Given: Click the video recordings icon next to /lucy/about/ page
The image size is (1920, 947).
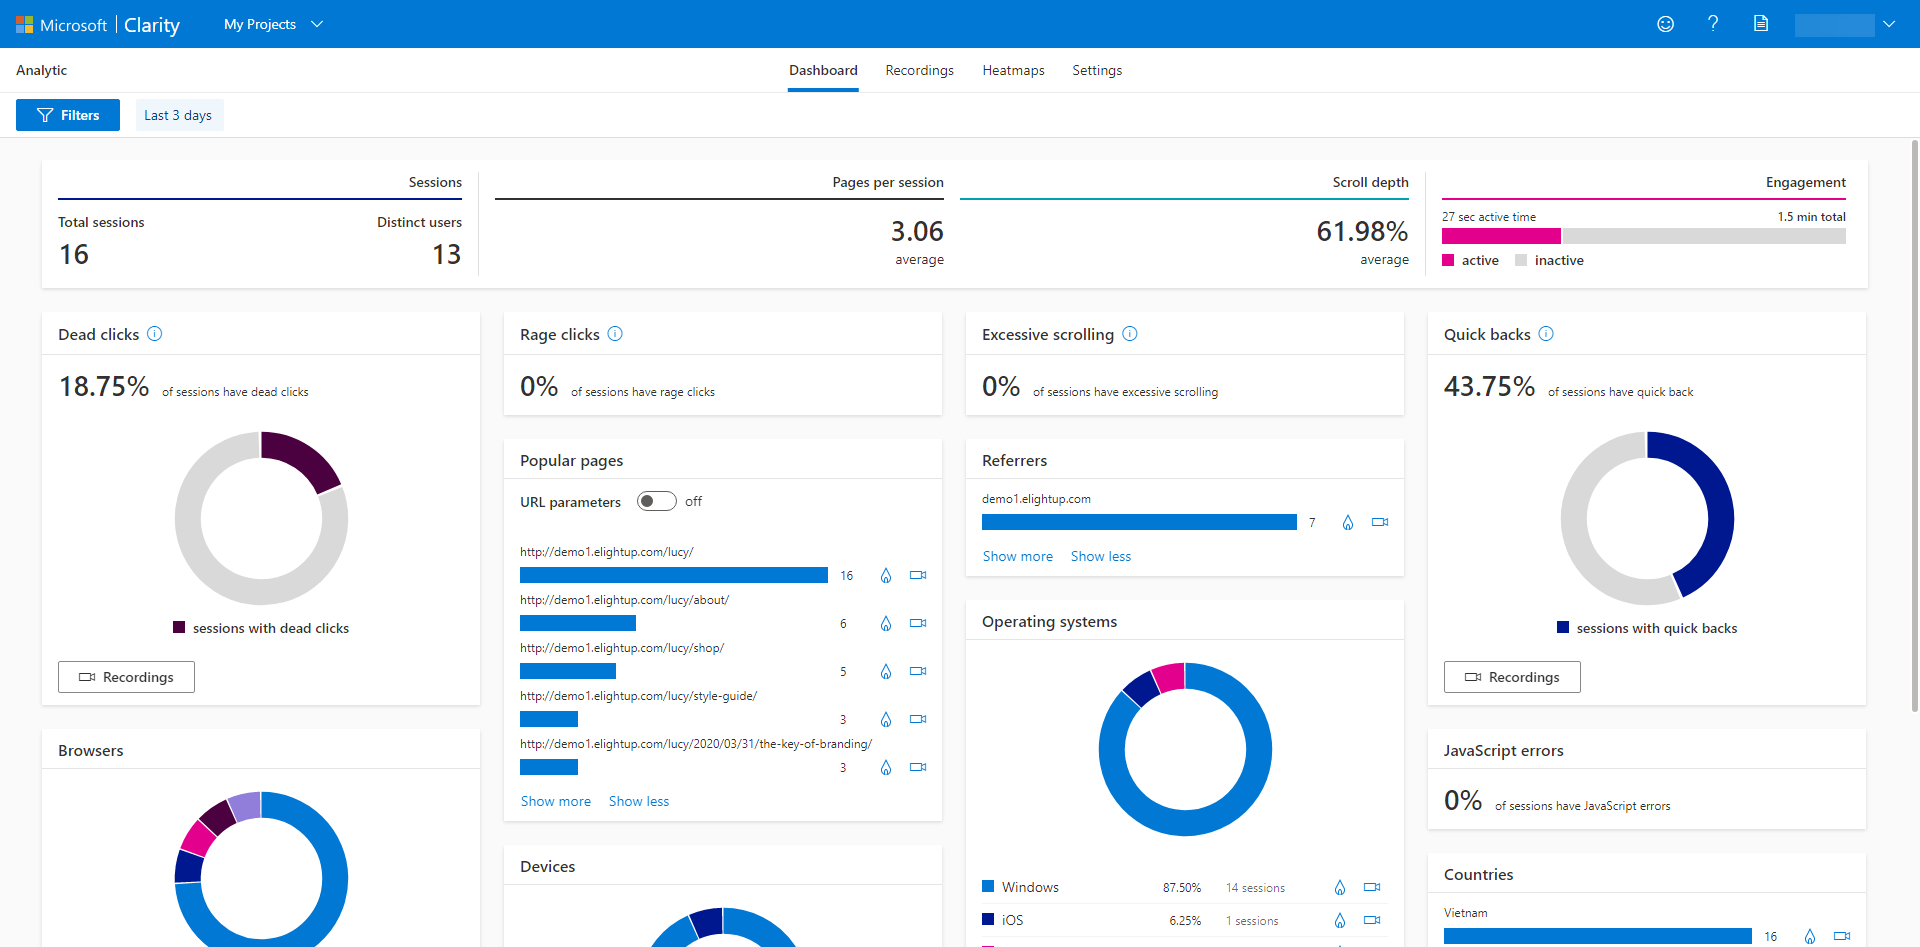Looking at the screenshot, I should (918, 623).
